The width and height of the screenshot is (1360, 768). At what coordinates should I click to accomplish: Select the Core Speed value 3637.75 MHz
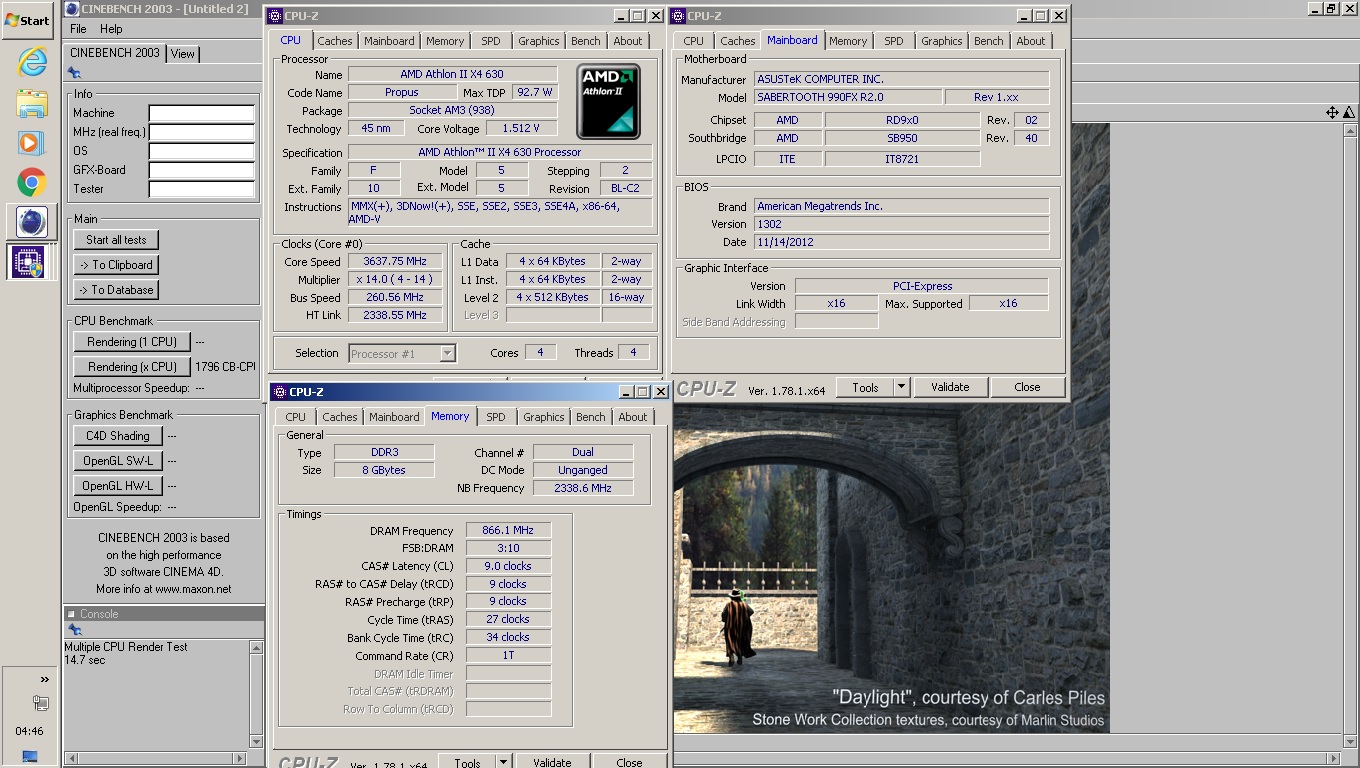tap(395, 262)
